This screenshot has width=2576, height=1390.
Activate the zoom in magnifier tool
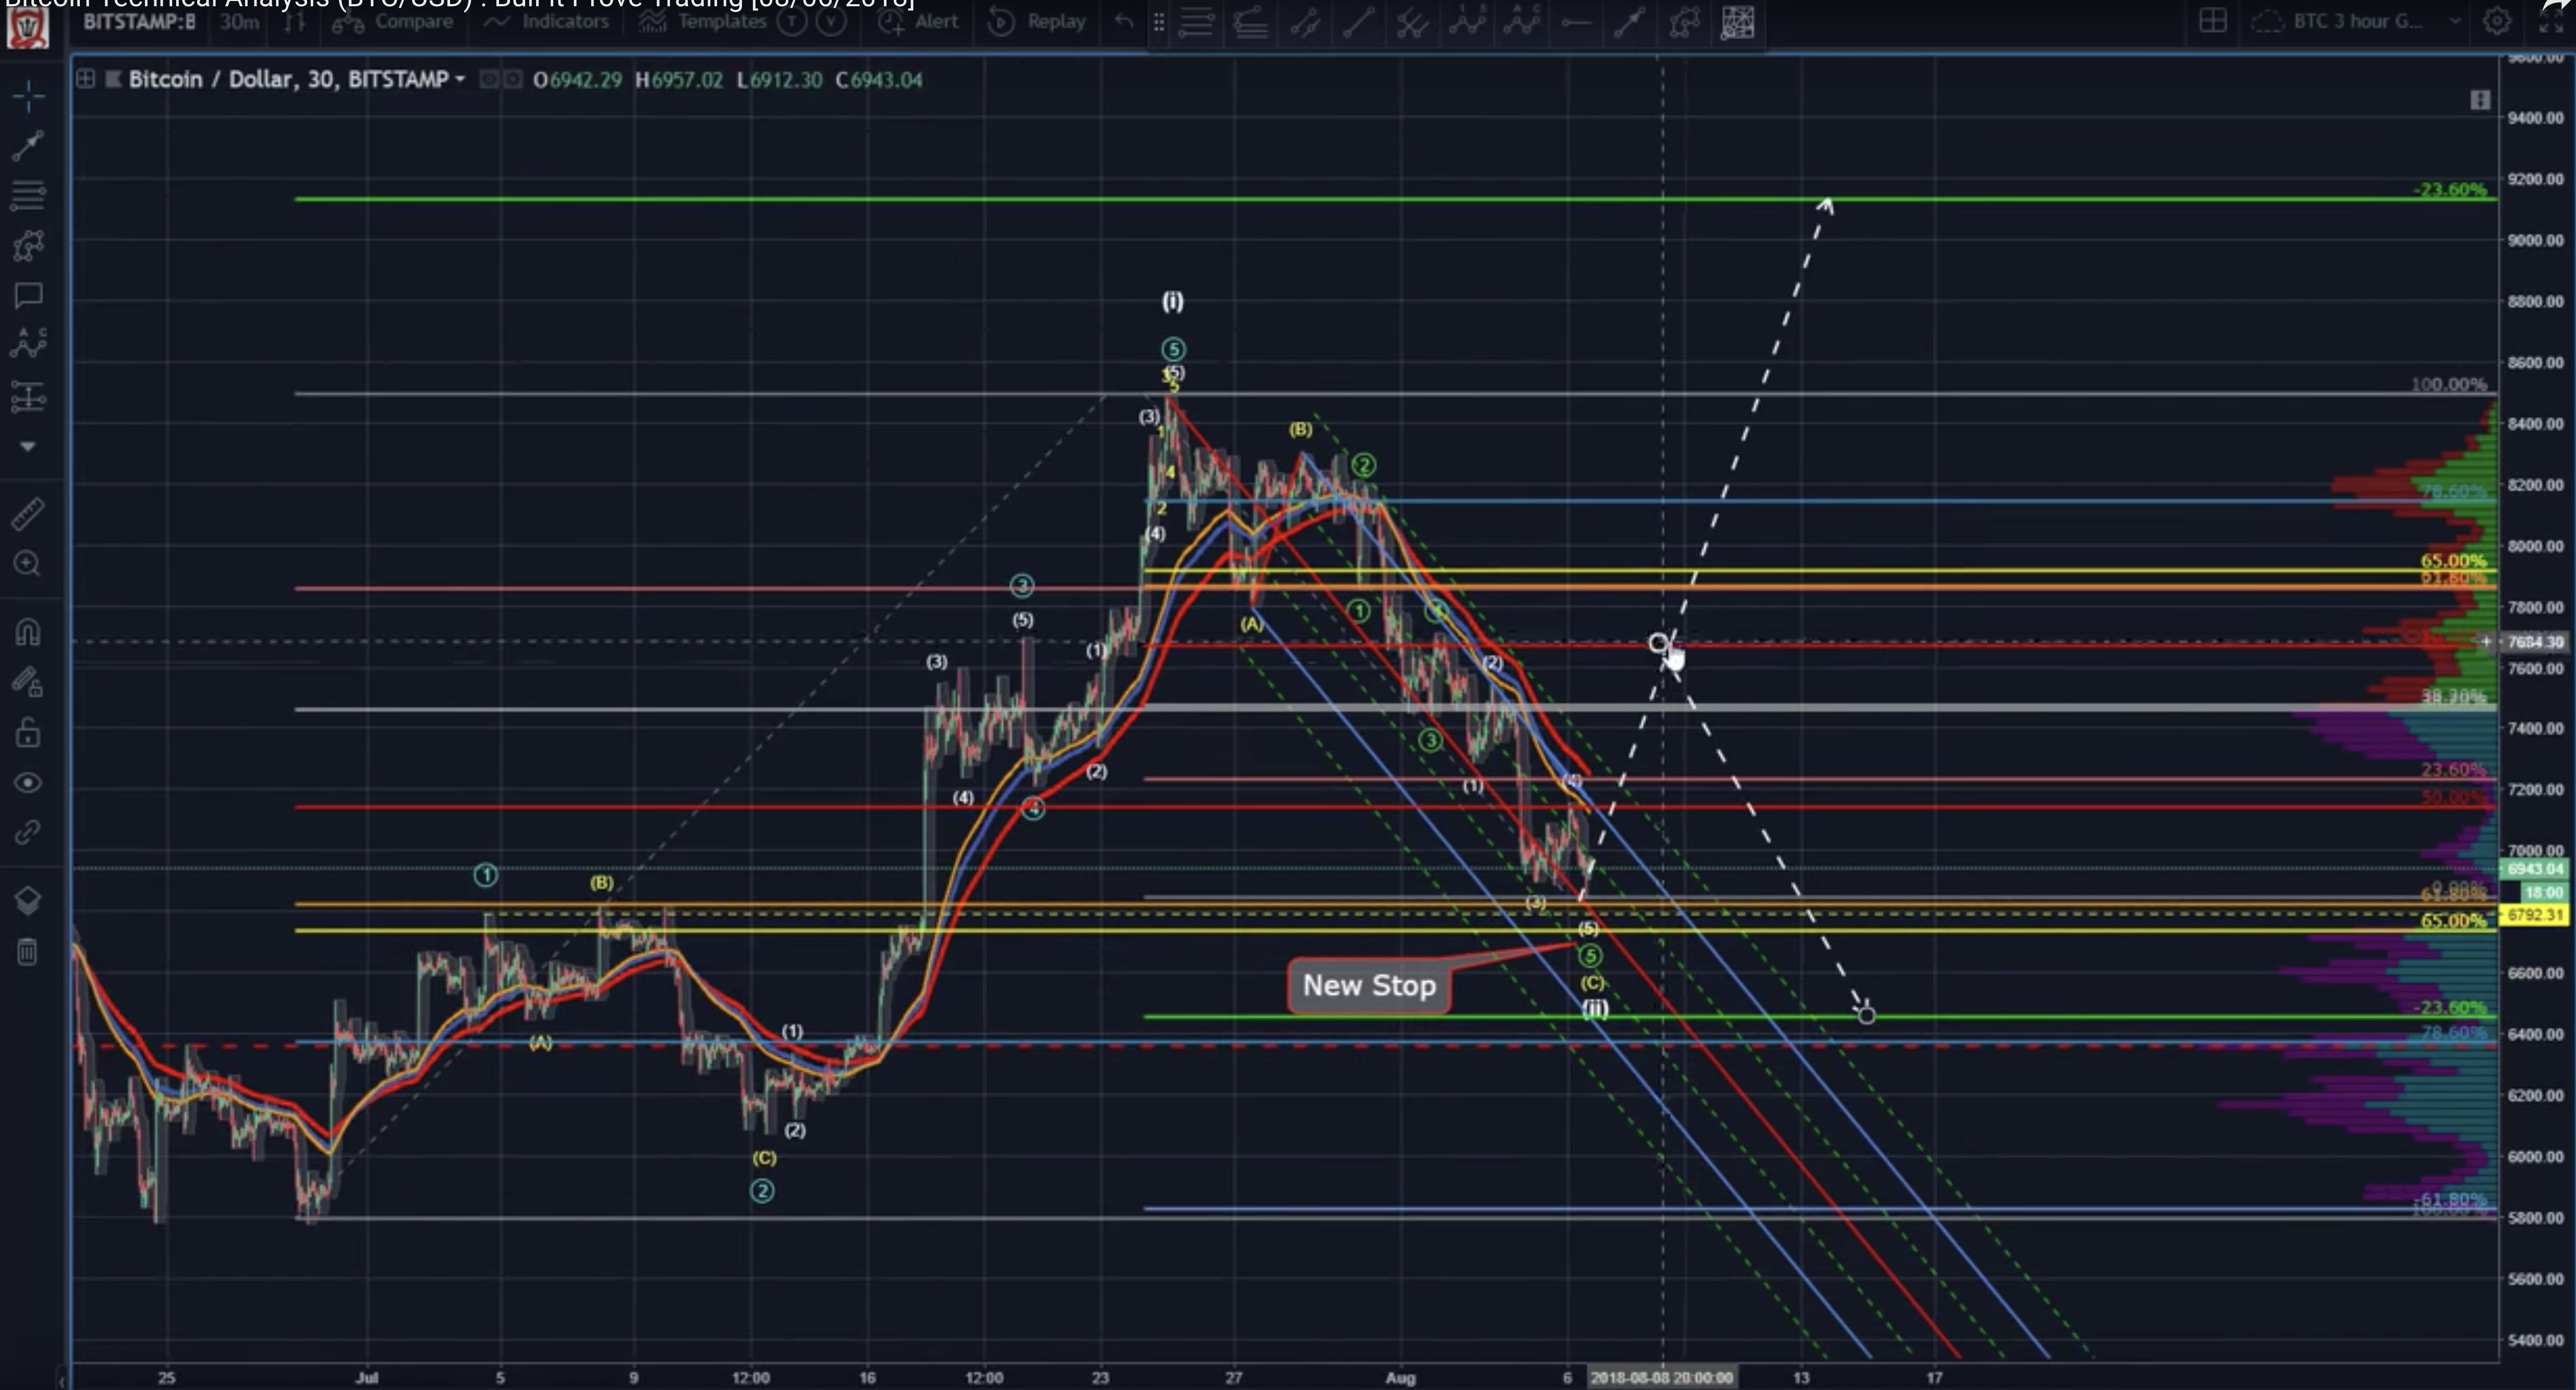28,564
